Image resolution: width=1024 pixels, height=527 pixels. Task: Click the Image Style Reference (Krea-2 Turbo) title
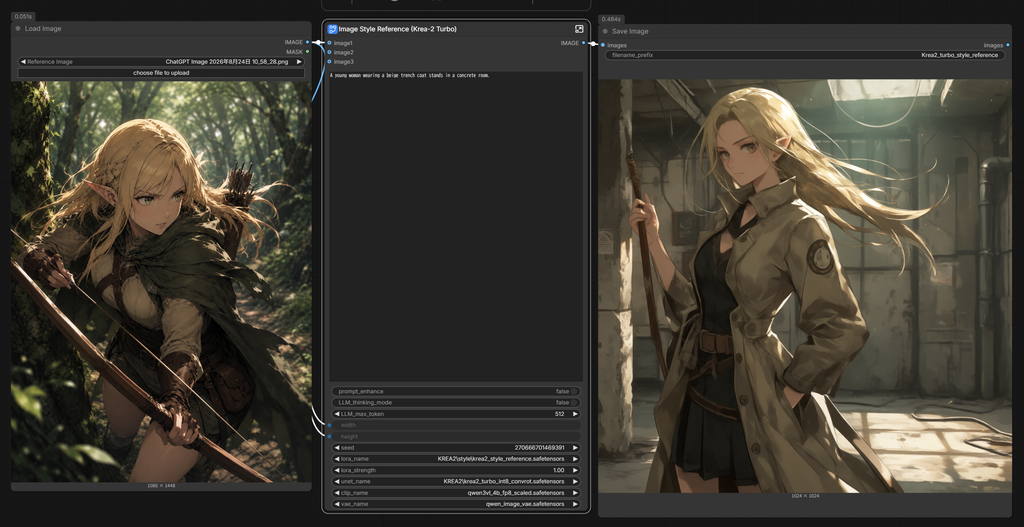point(397,29)
